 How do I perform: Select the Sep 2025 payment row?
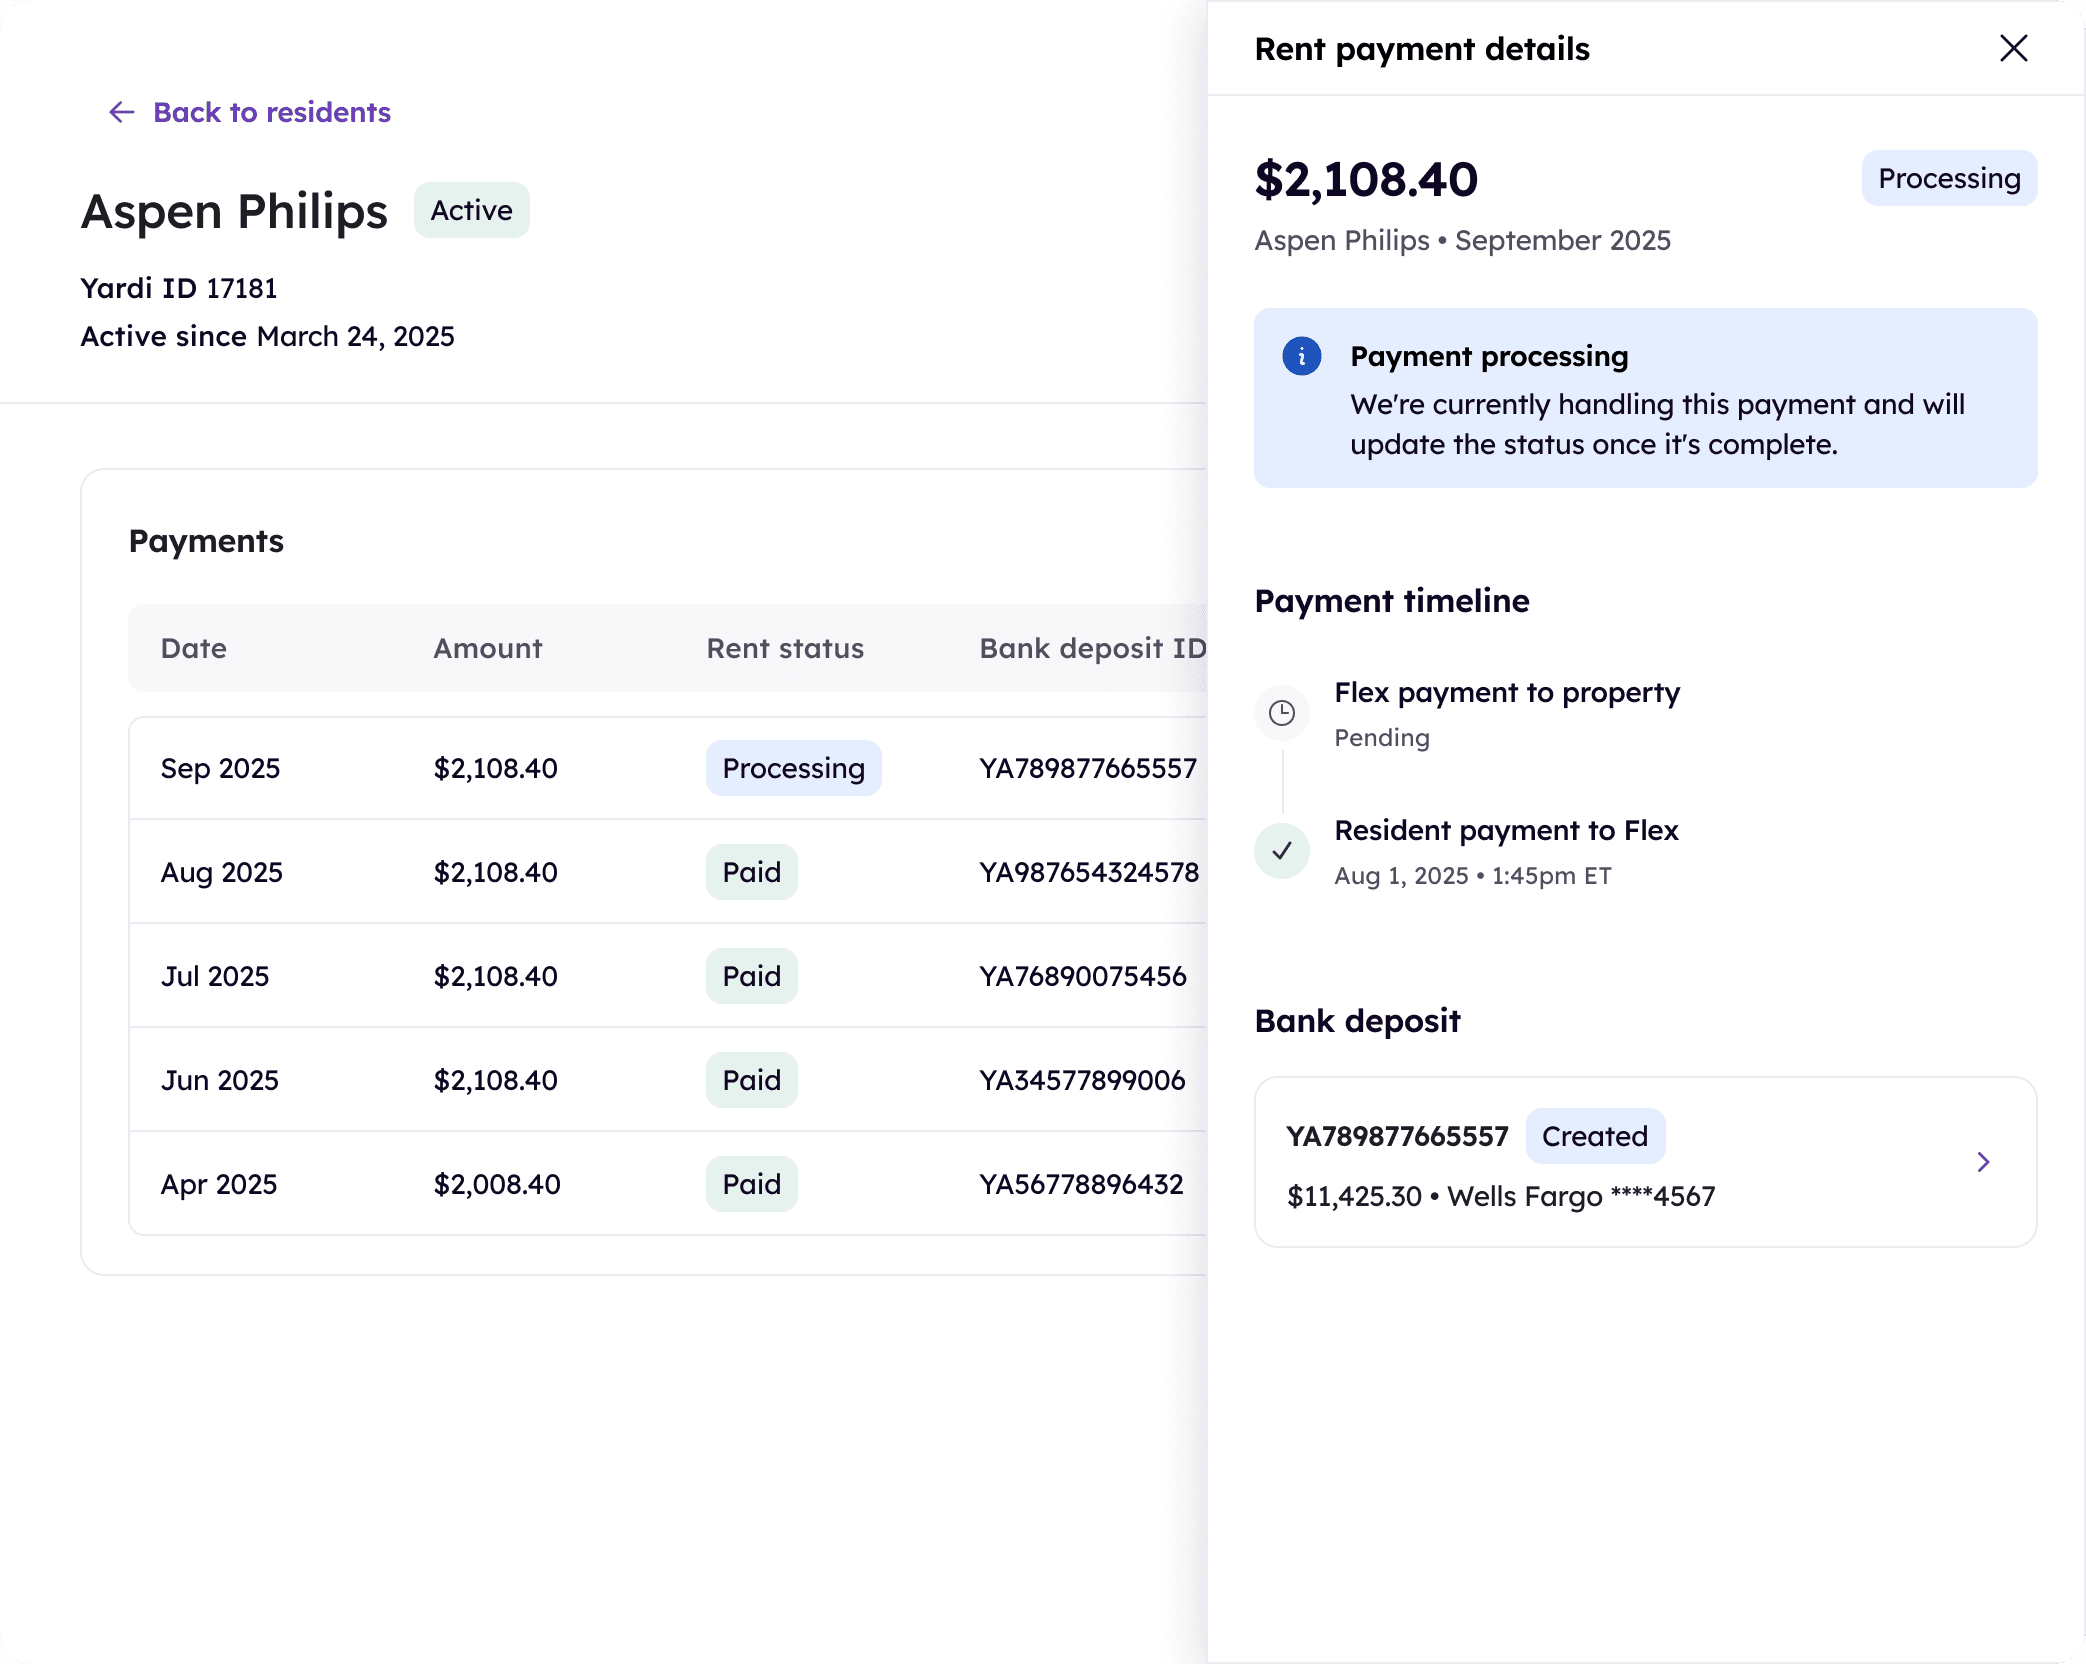(x=220, y=768)
